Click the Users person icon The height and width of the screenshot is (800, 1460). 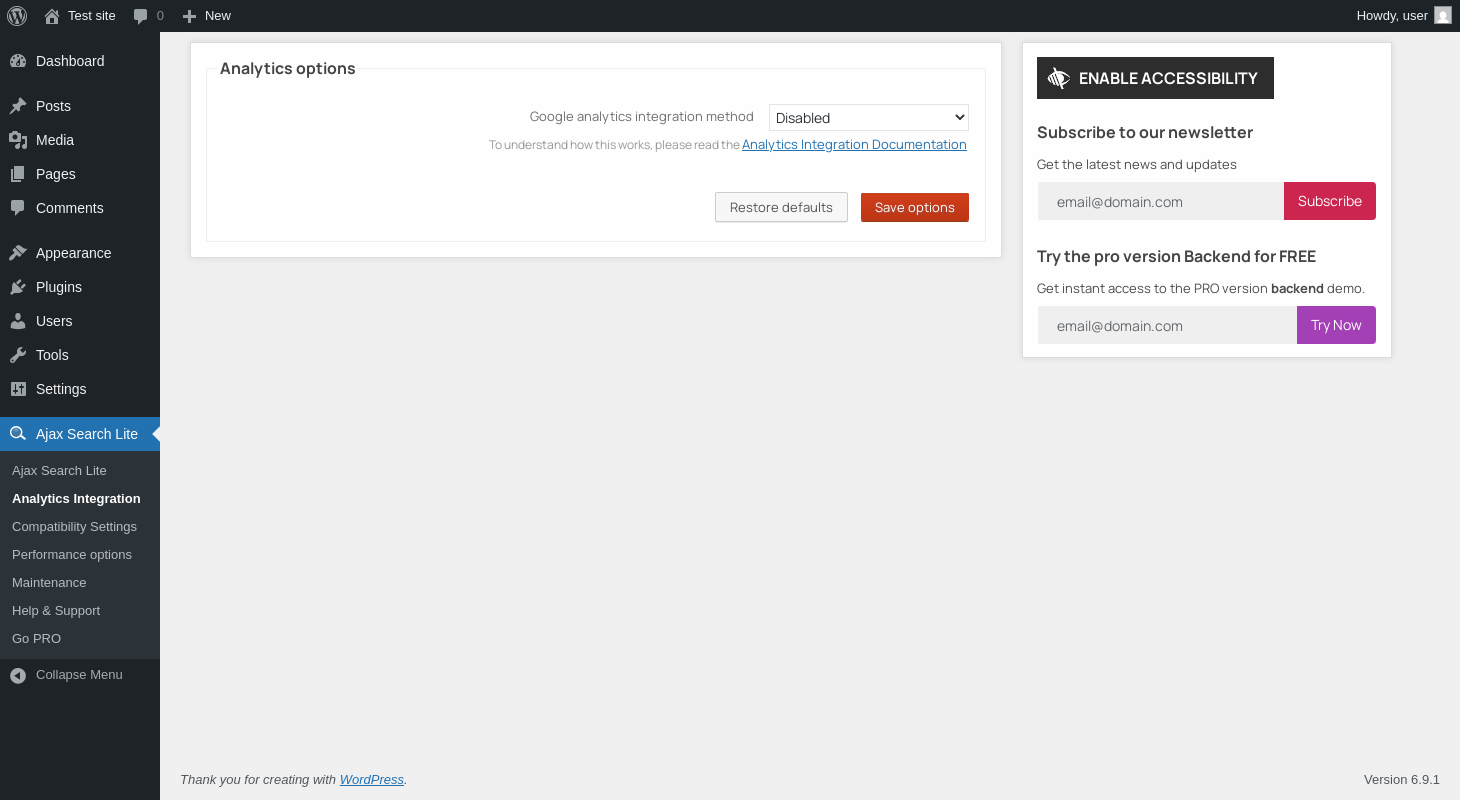click(x=18, y=321)
